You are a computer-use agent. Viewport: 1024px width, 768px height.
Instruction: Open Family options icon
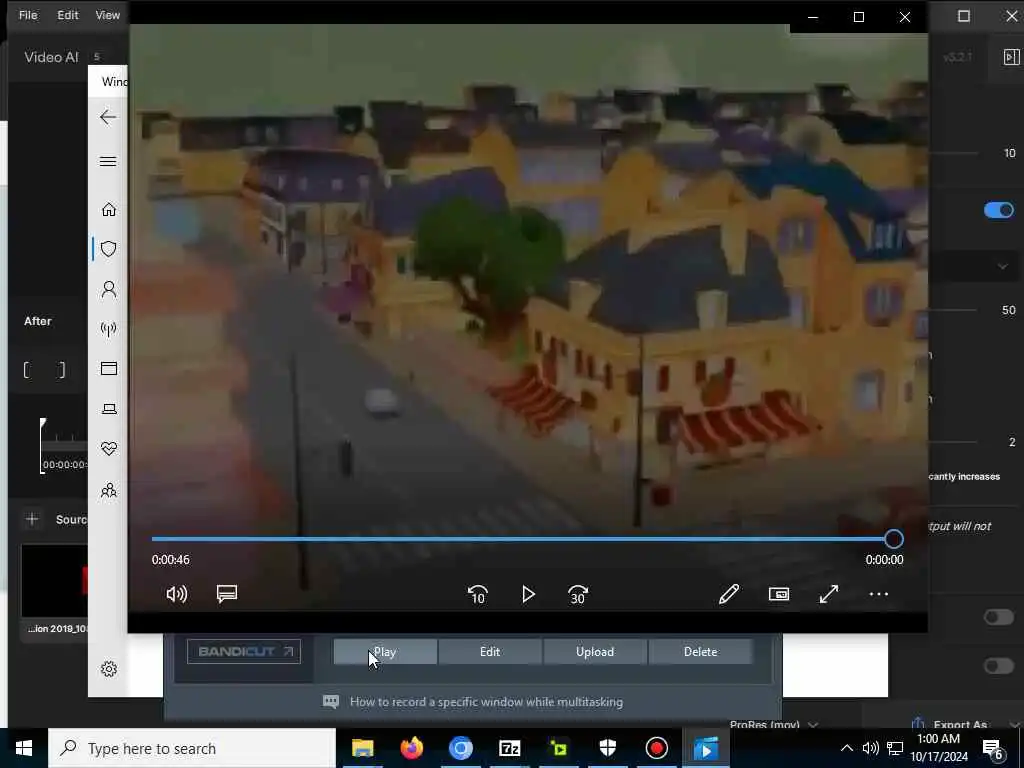(108, 490)
